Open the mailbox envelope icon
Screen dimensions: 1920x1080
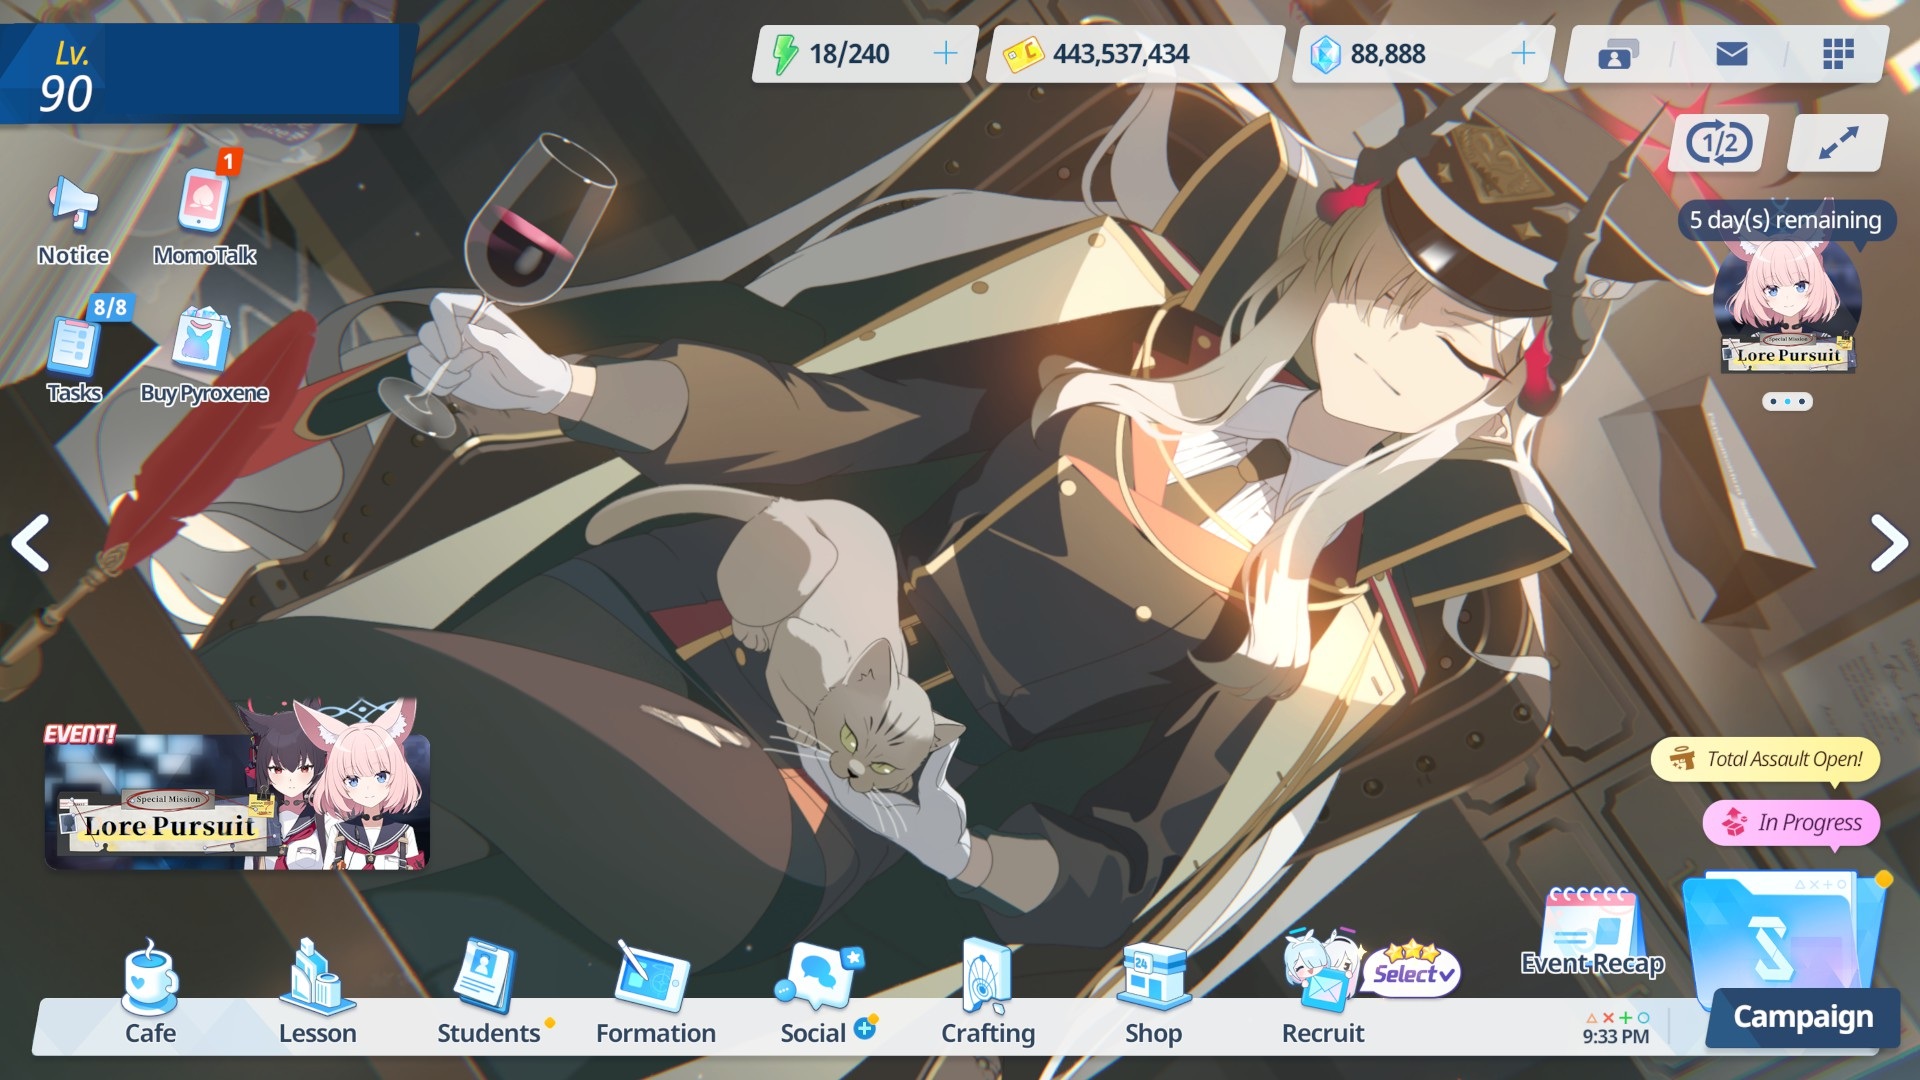(1731, 54)
